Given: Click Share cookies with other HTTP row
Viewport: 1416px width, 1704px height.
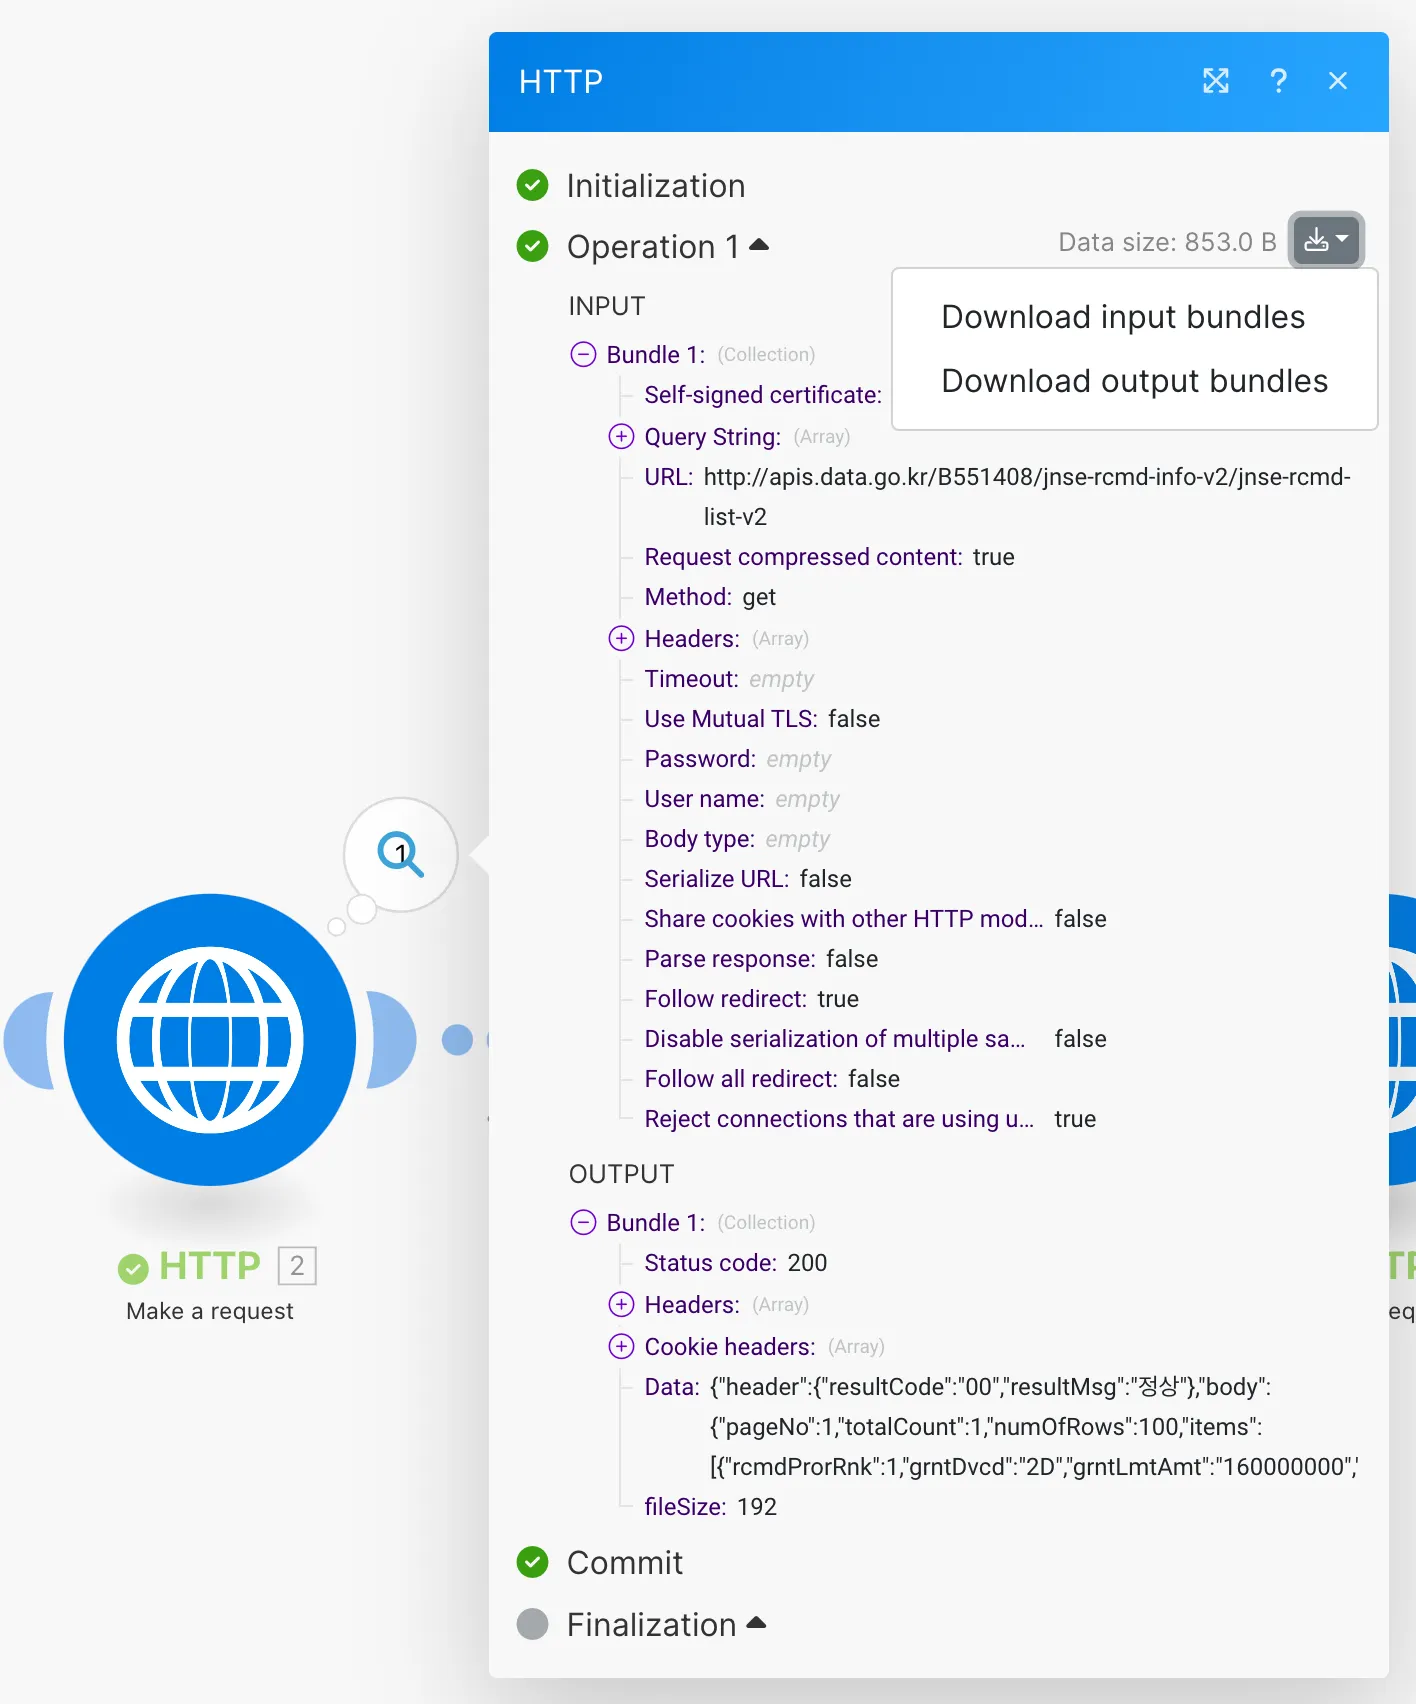Looking at the screenshot, I should coord(875,919).
